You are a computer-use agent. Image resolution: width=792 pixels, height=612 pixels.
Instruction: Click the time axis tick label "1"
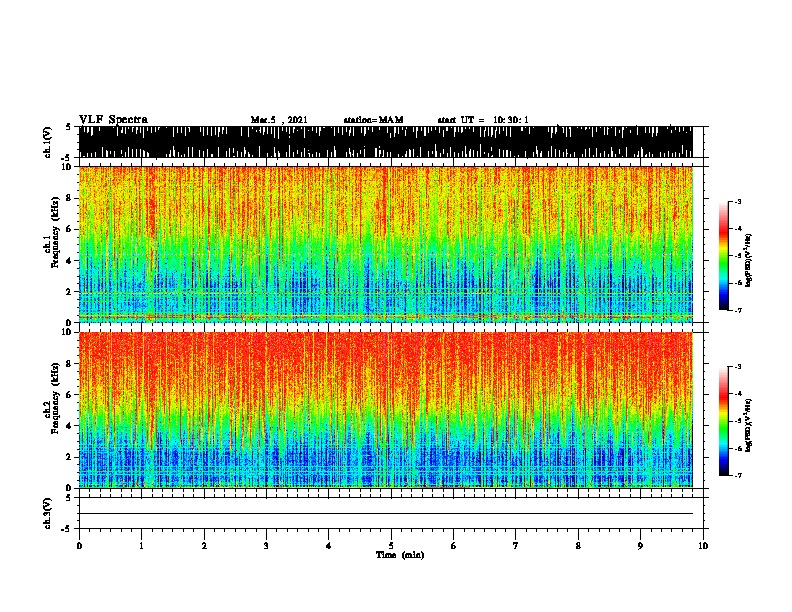tap(141, 546)
